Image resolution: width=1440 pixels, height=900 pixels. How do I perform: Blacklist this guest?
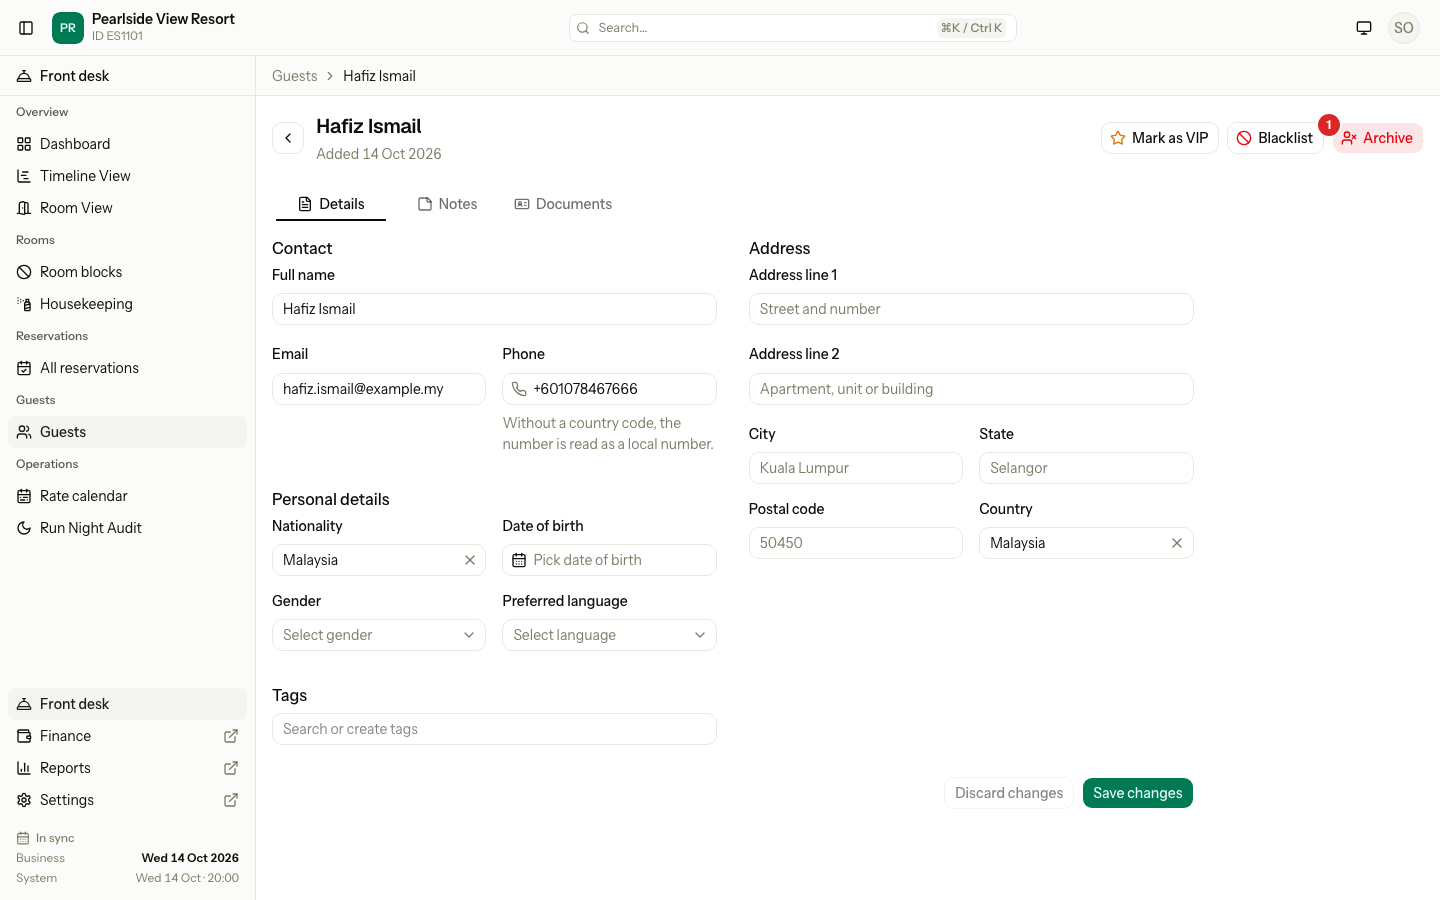pyautogui.click(x=1275, y=138)
